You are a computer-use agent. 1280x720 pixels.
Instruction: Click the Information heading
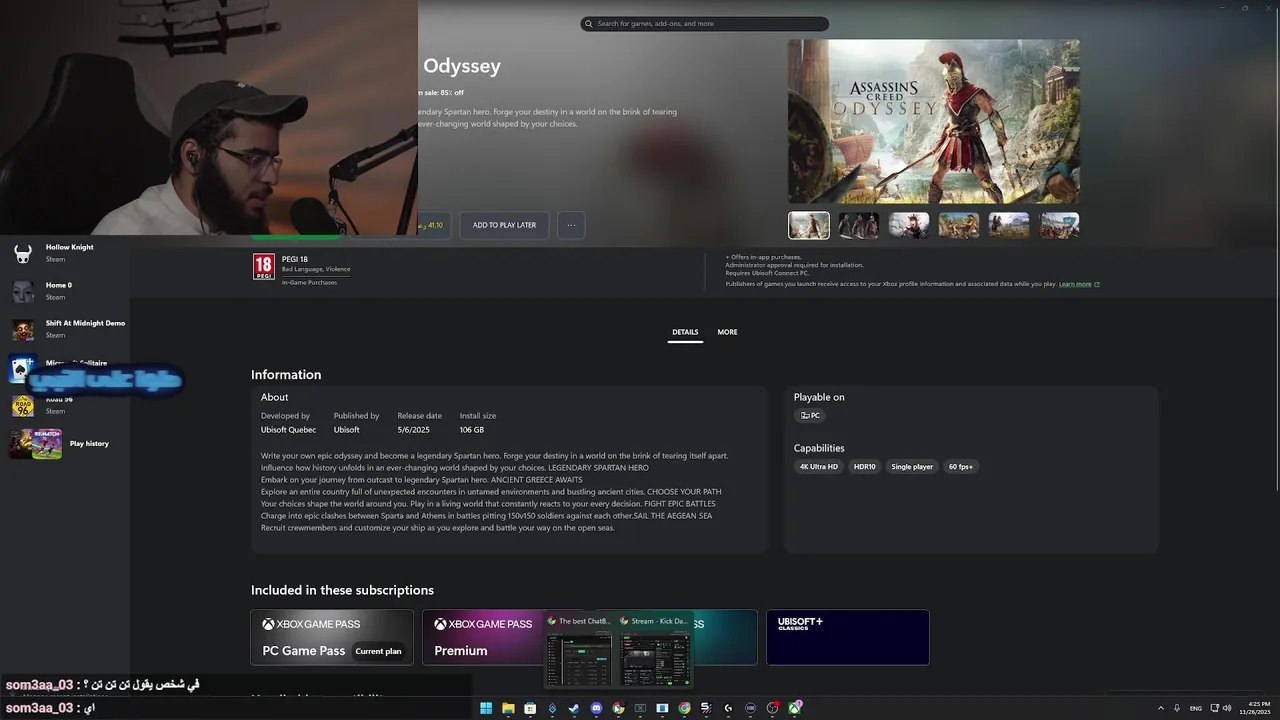coord(286,375)
